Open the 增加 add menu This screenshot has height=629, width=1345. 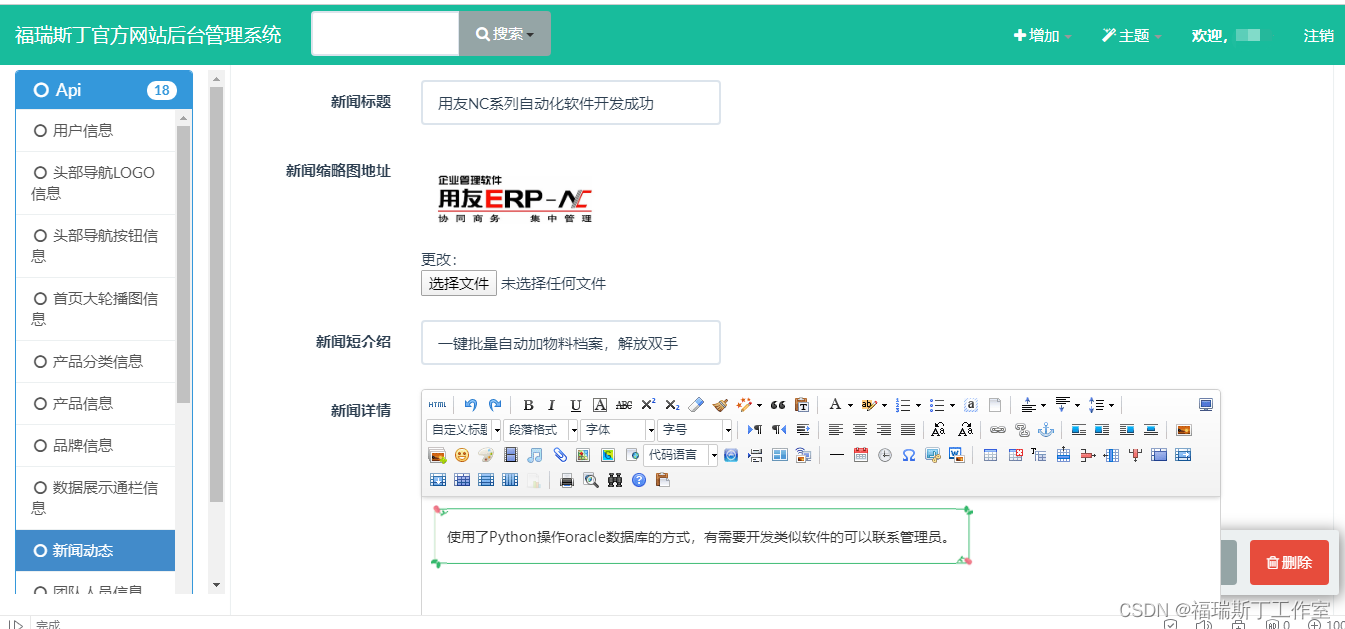click(x=1042, y=35)
